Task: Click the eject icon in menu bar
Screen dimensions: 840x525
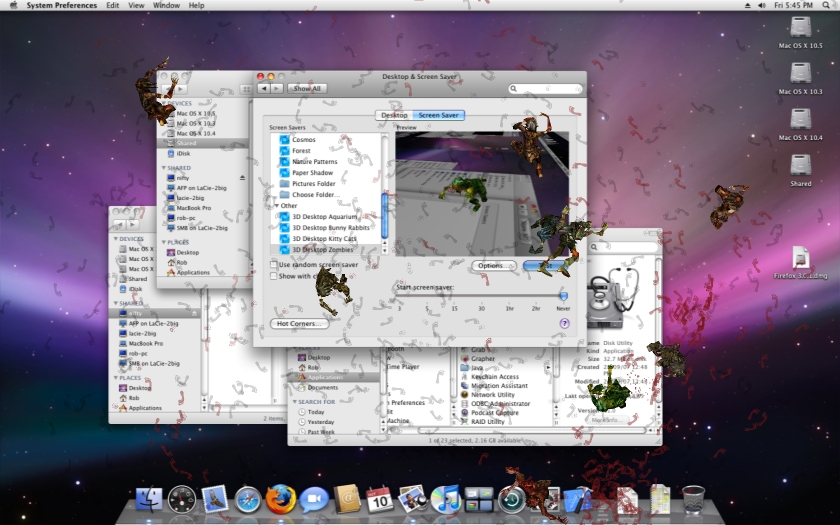Action: tap(747, 5)
